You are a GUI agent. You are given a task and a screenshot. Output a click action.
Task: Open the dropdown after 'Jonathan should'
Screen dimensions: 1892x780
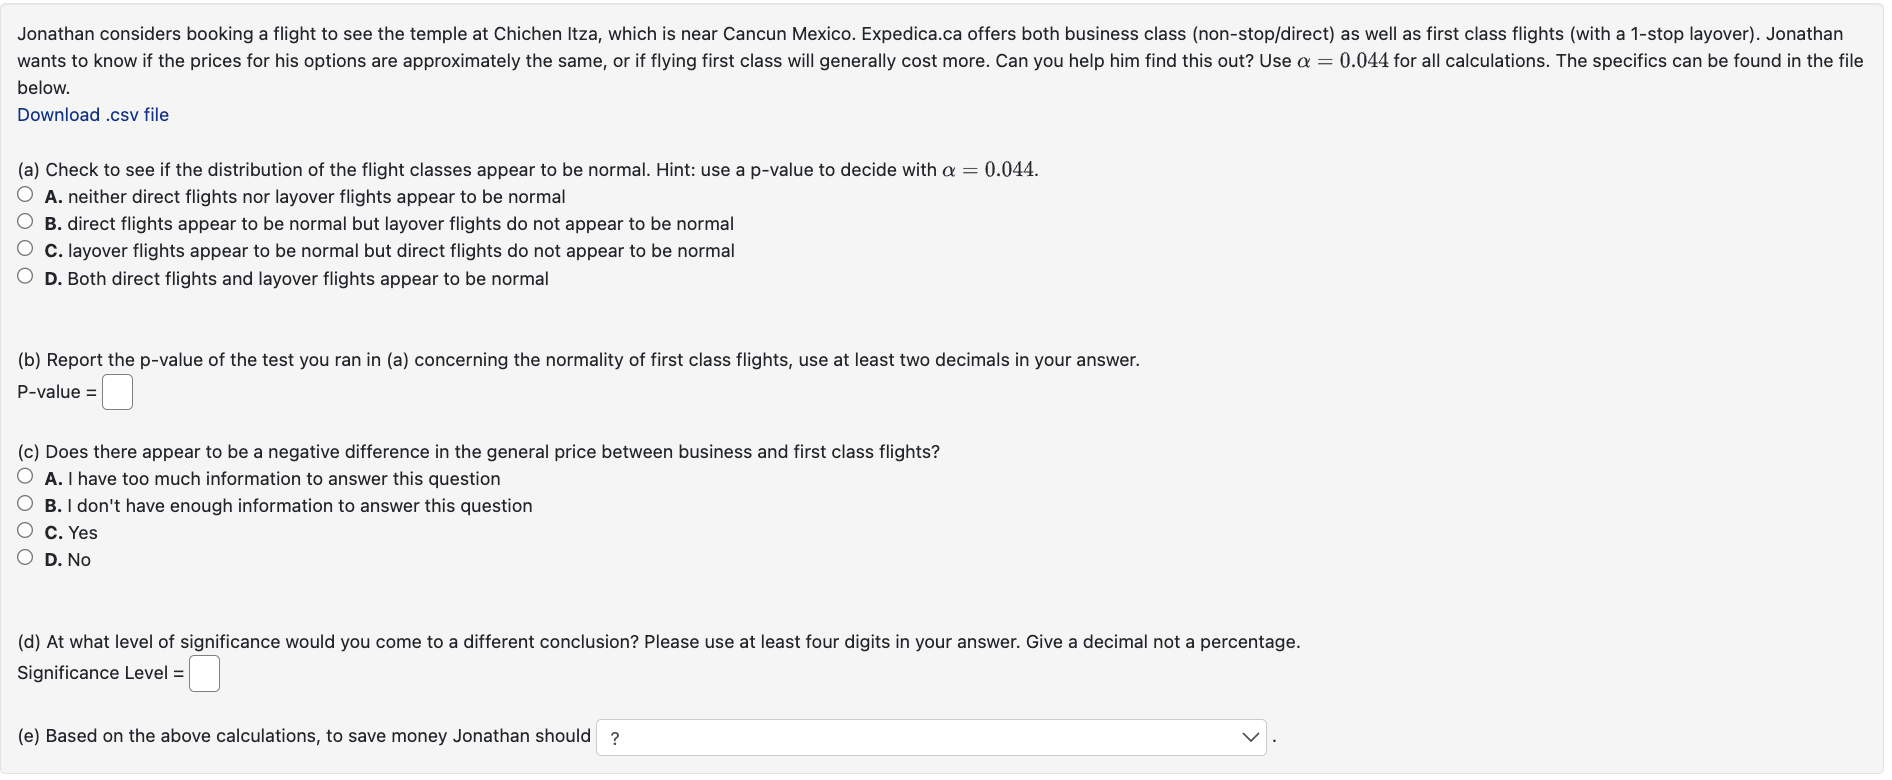coord(930,737)
